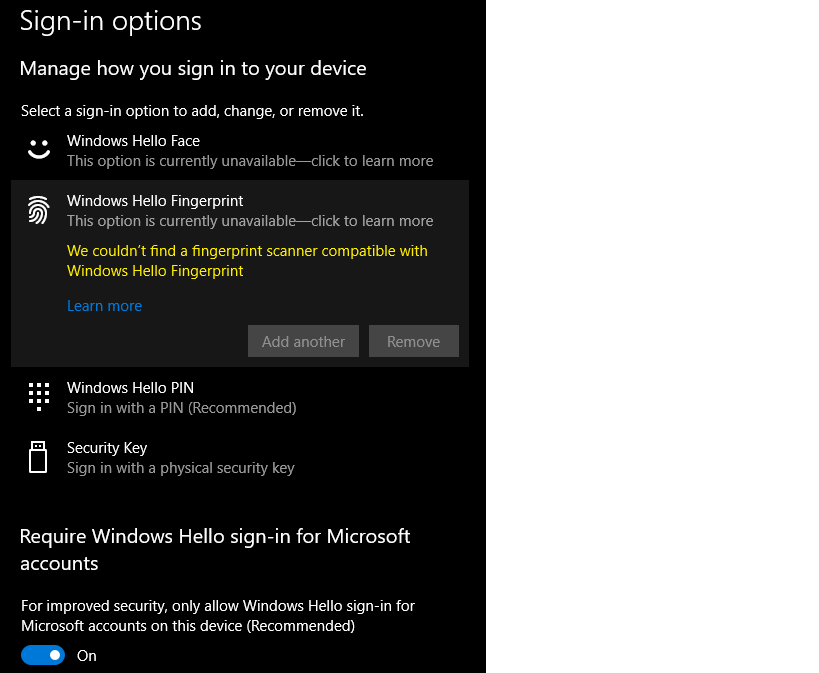Viewport: 819px width, 673px height.
Task: Open the Learn more link
Action: (x=104, y=306)
